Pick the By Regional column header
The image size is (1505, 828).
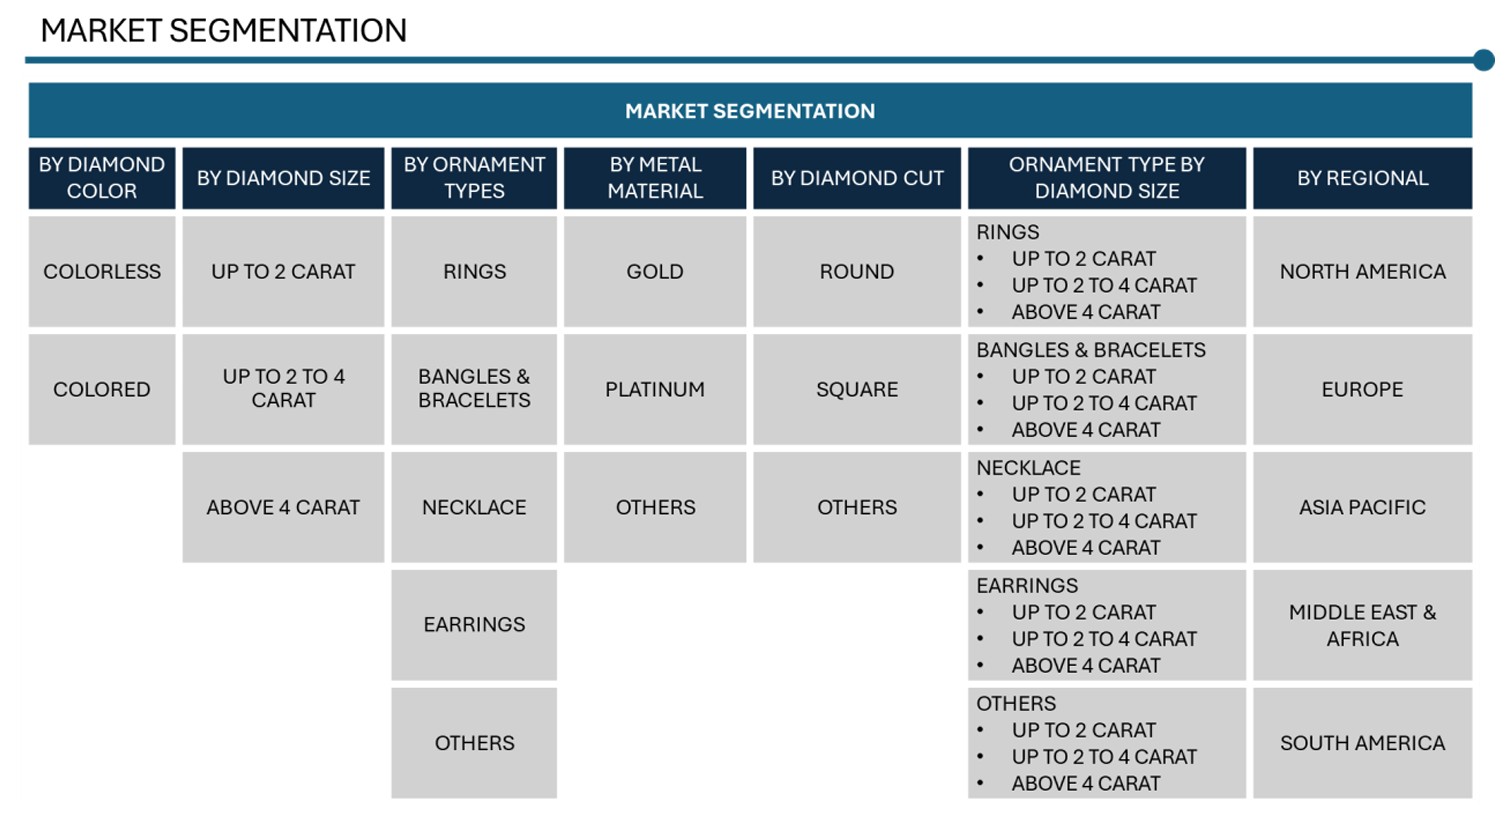coord(1362,178)
